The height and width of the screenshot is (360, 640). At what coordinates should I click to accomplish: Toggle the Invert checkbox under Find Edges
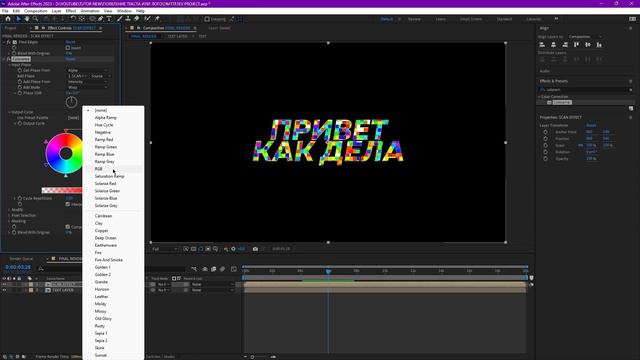[x=68, y=48]
